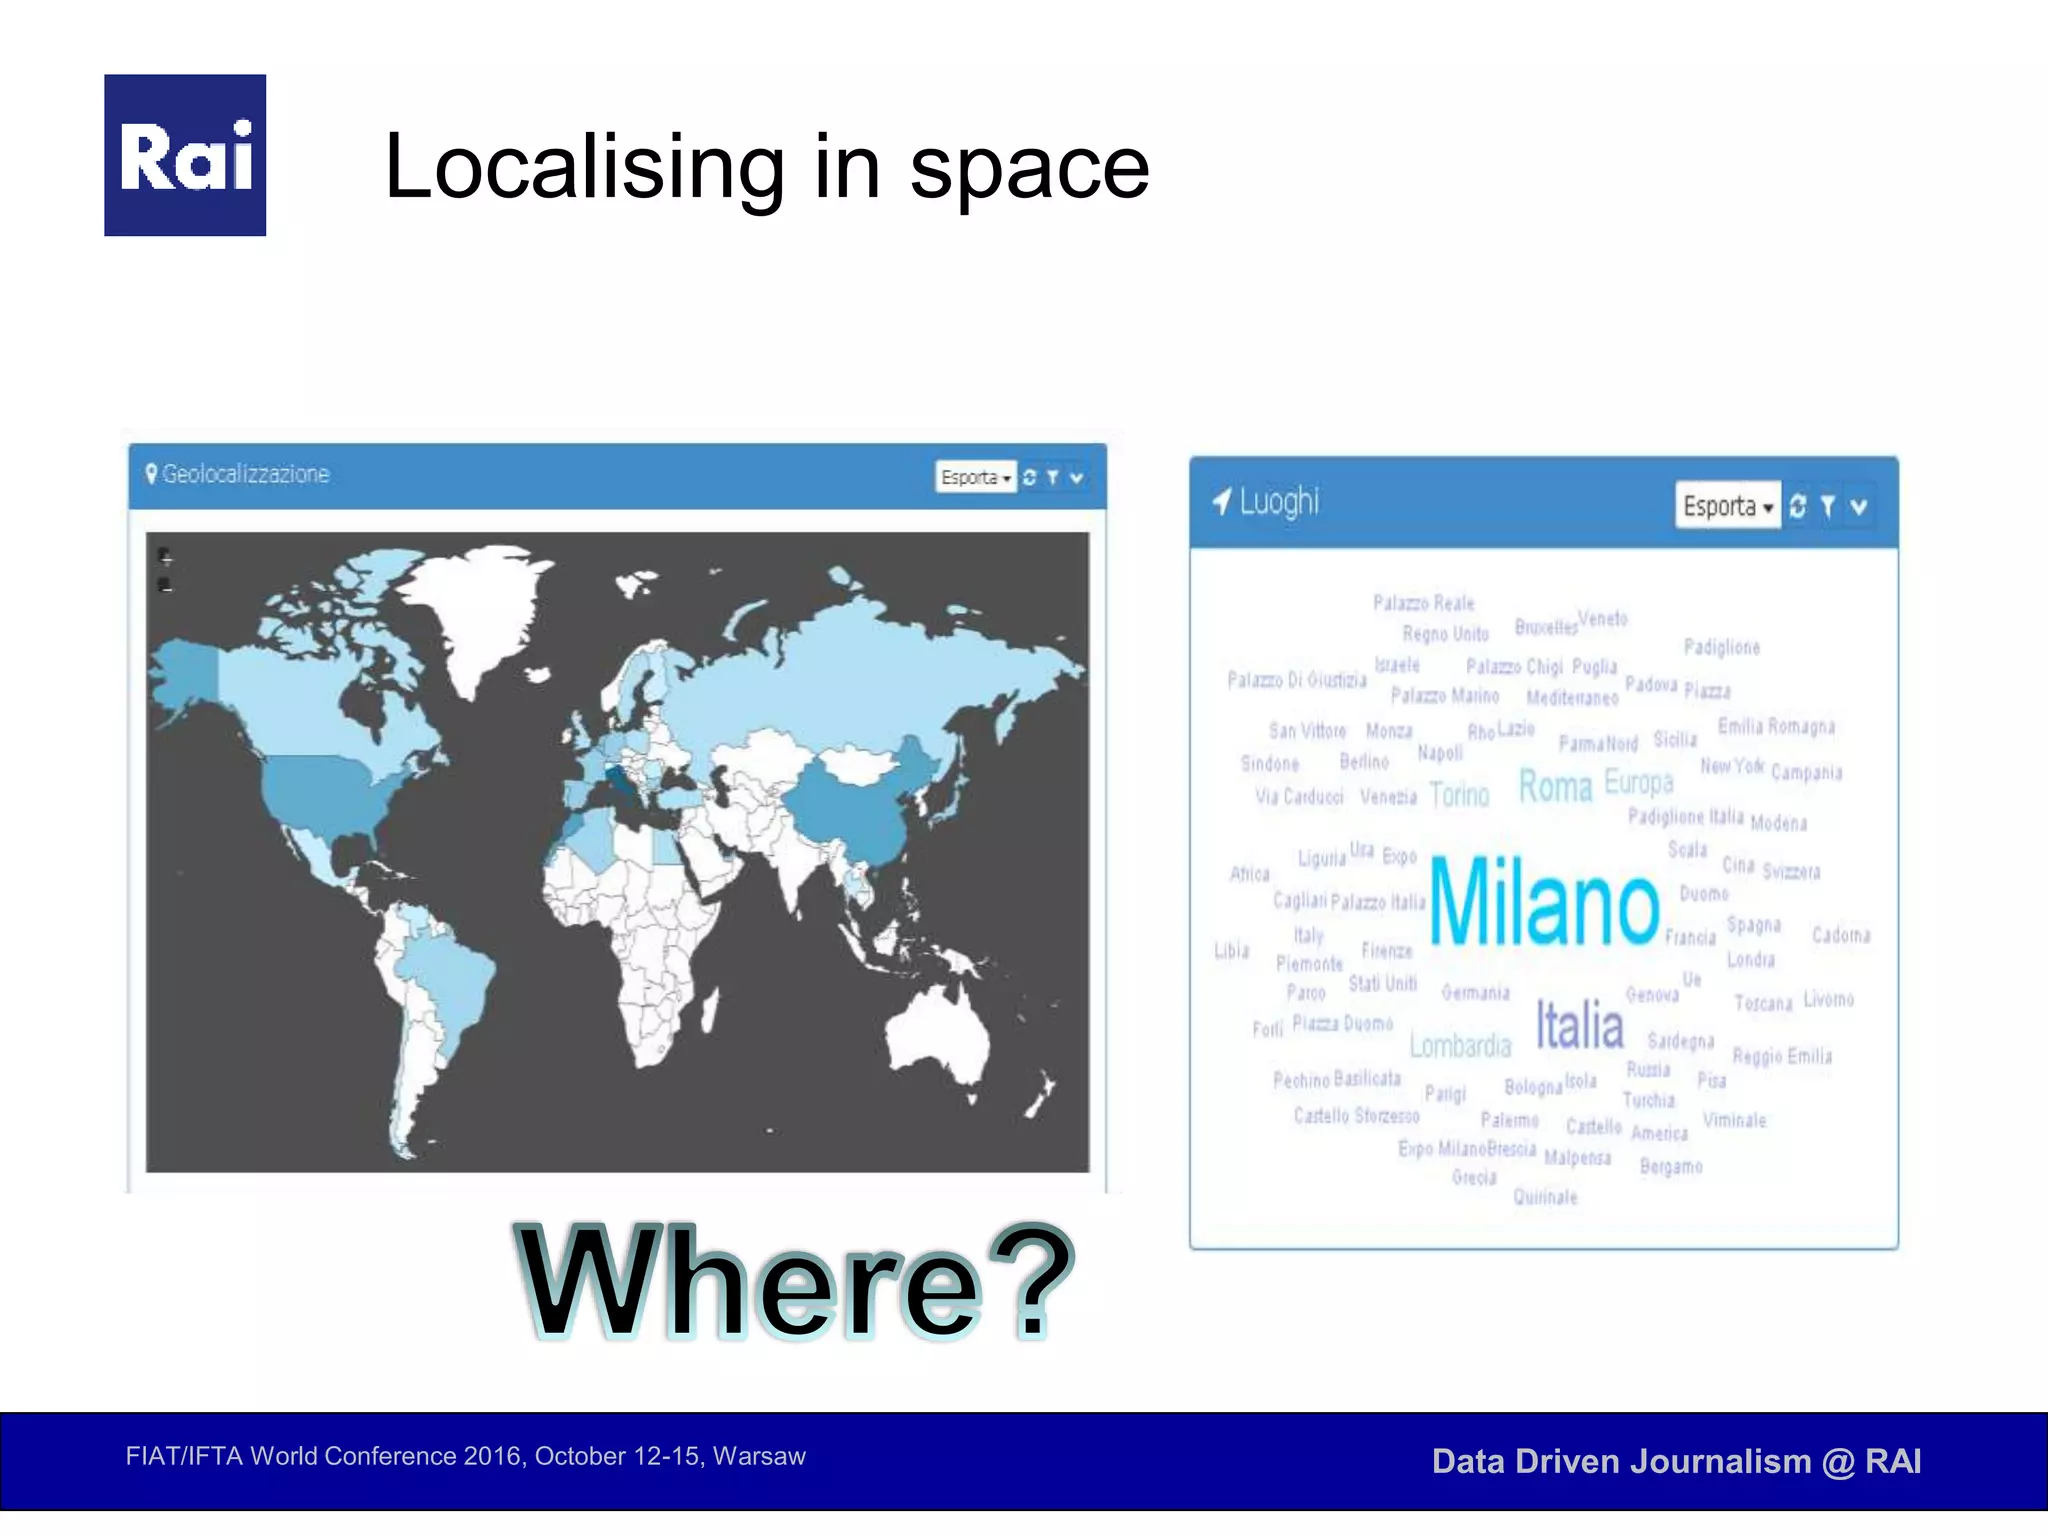
Task: Click 'Torino' in the word cloud
Action: click(x=1460, y=795)
